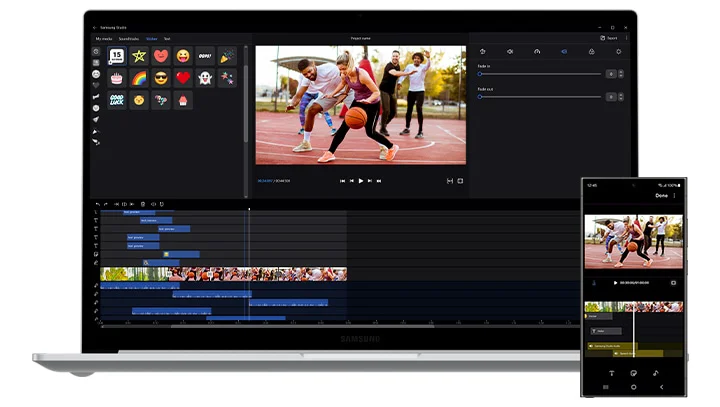Screen dimensions: 720x407
Task: Click the Fade out slider handle
Action: click(480, 97)
